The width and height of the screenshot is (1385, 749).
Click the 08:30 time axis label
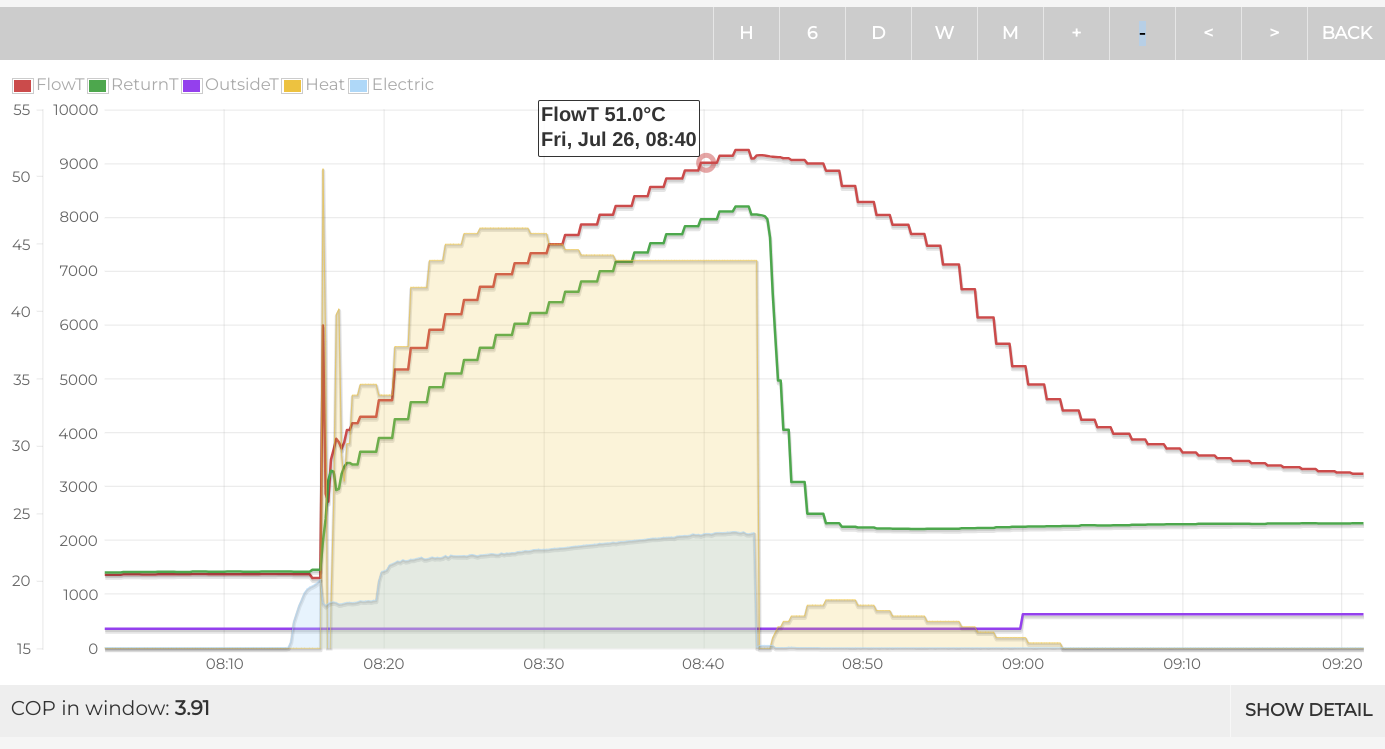[x=543, y=664]
